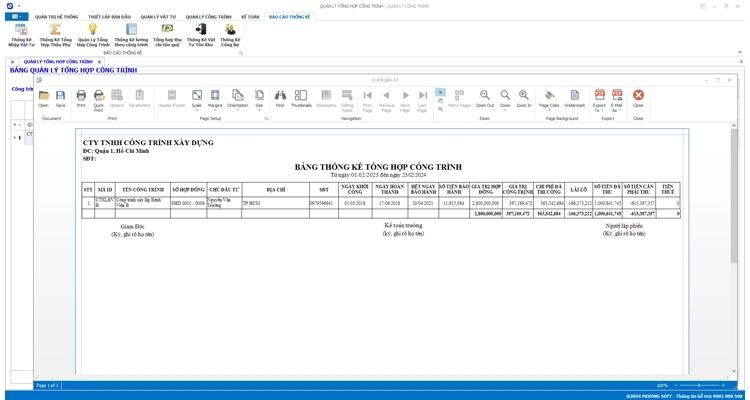This screenshot has width=750, height=400.
Task: Click the Thumbnails toggle button
Action: 301,97
